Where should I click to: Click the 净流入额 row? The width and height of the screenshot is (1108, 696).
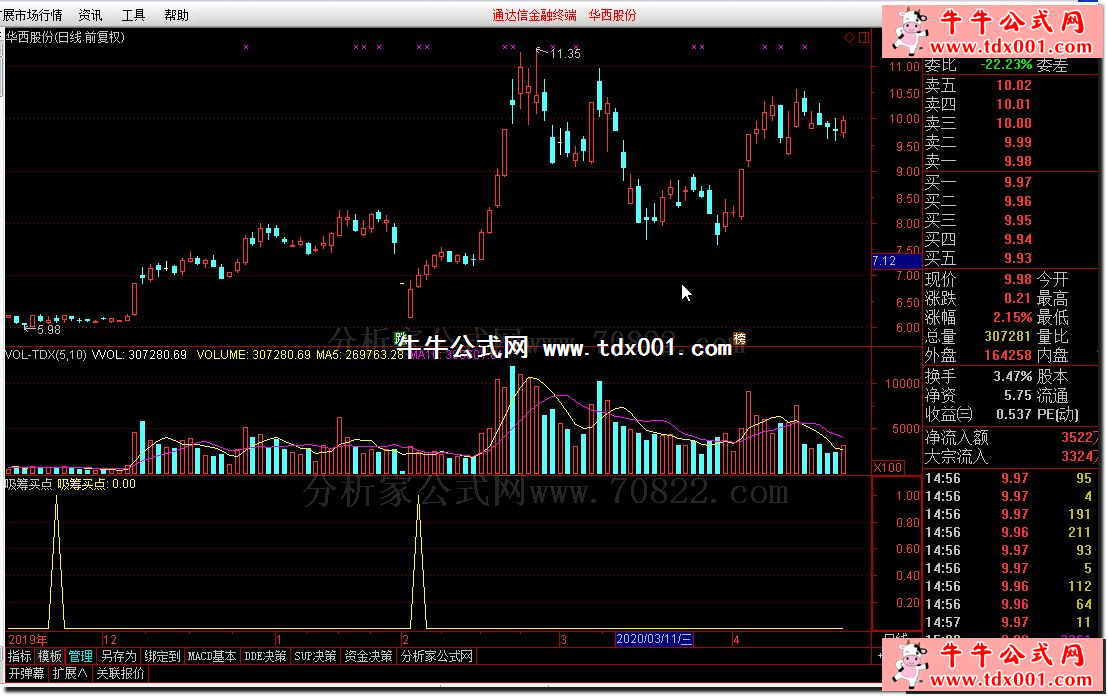pyautogui.click(x=1012, y=438)
